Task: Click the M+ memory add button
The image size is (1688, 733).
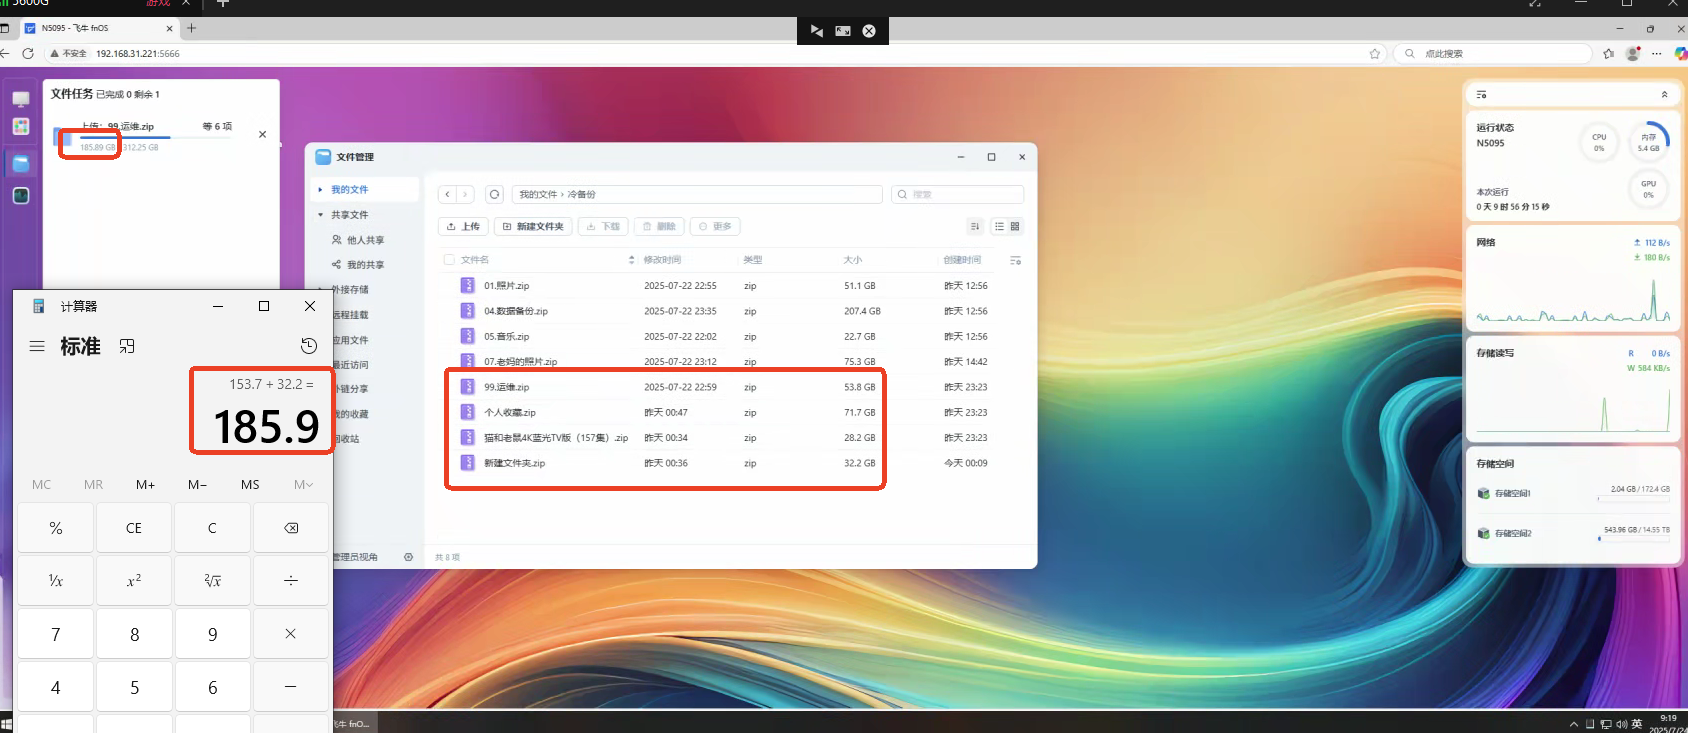Action: [x=145, y=484]
